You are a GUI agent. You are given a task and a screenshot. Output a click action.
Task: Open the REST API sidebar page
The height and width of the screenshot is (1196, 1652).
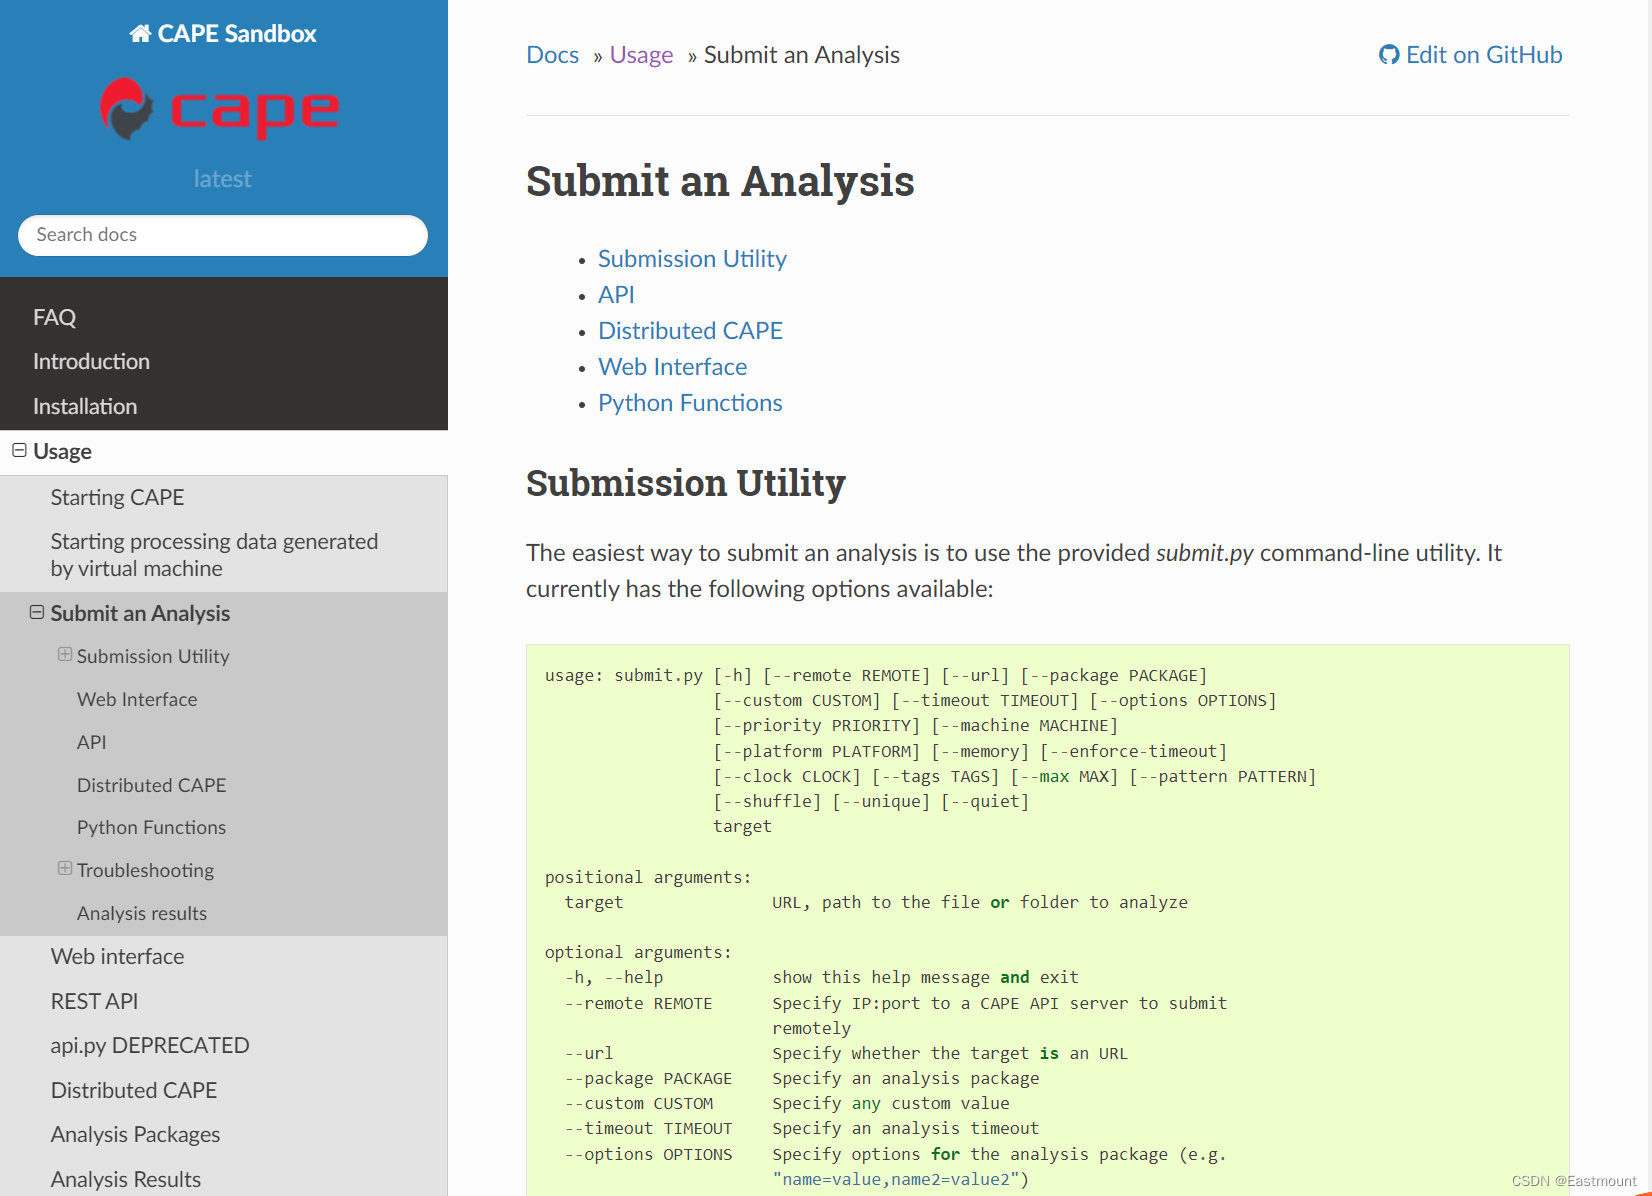(x=94, y=1001)
